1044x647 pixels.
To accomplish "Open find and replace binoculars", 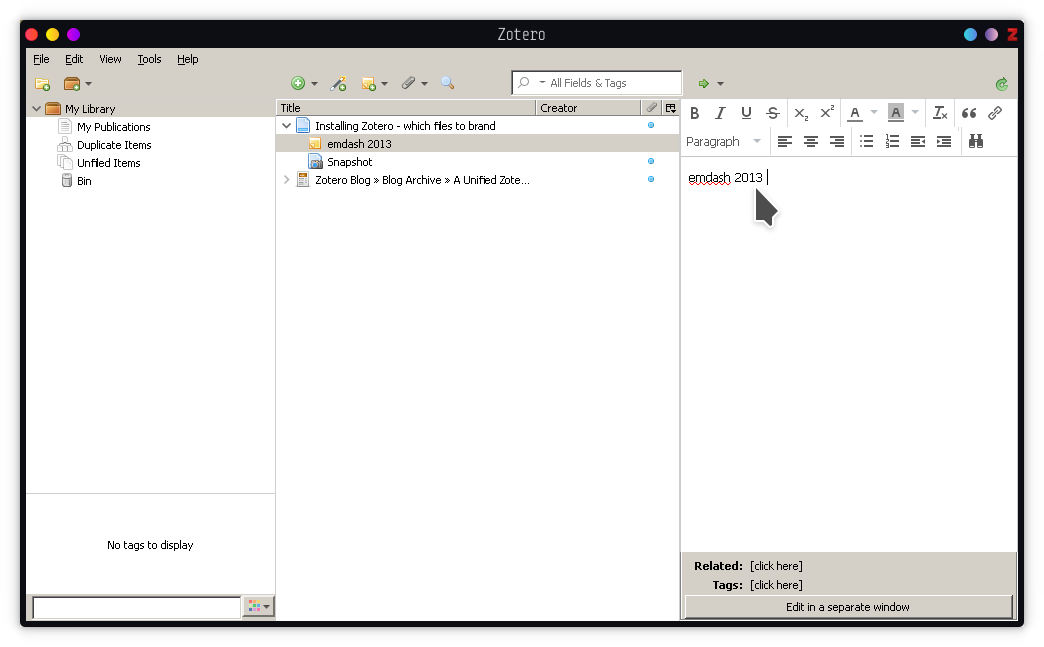I will (x=976, y=142).
